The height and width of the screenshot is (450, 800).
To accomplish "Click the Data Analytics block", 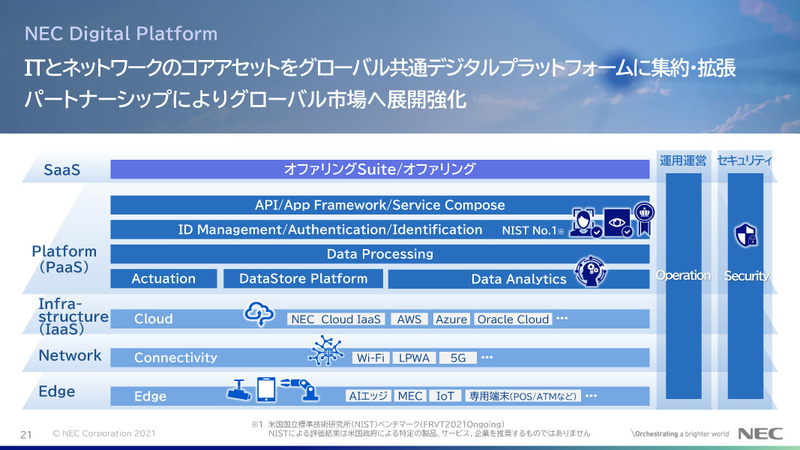I will (518, 279).
